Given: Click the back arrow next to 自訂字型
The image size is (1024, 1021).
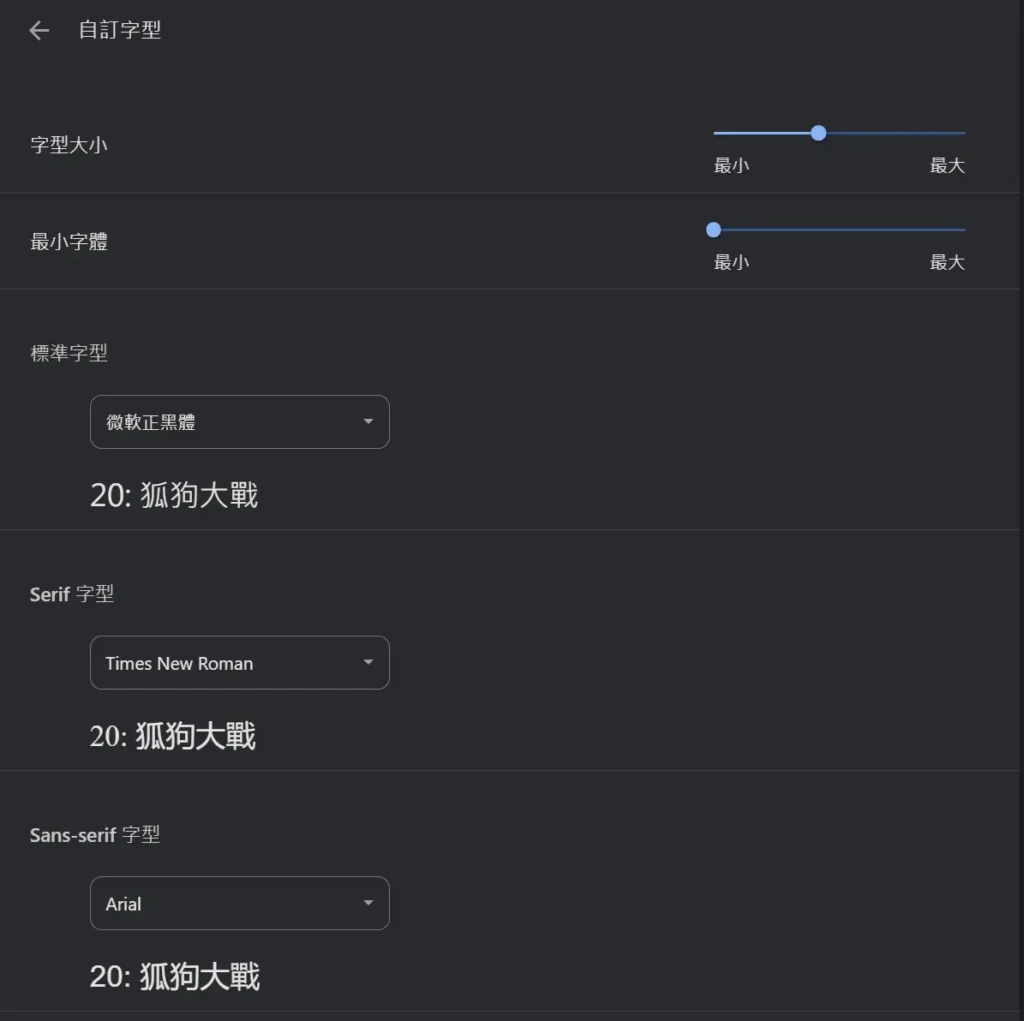Looking at the screenshot, I should 38,30.
